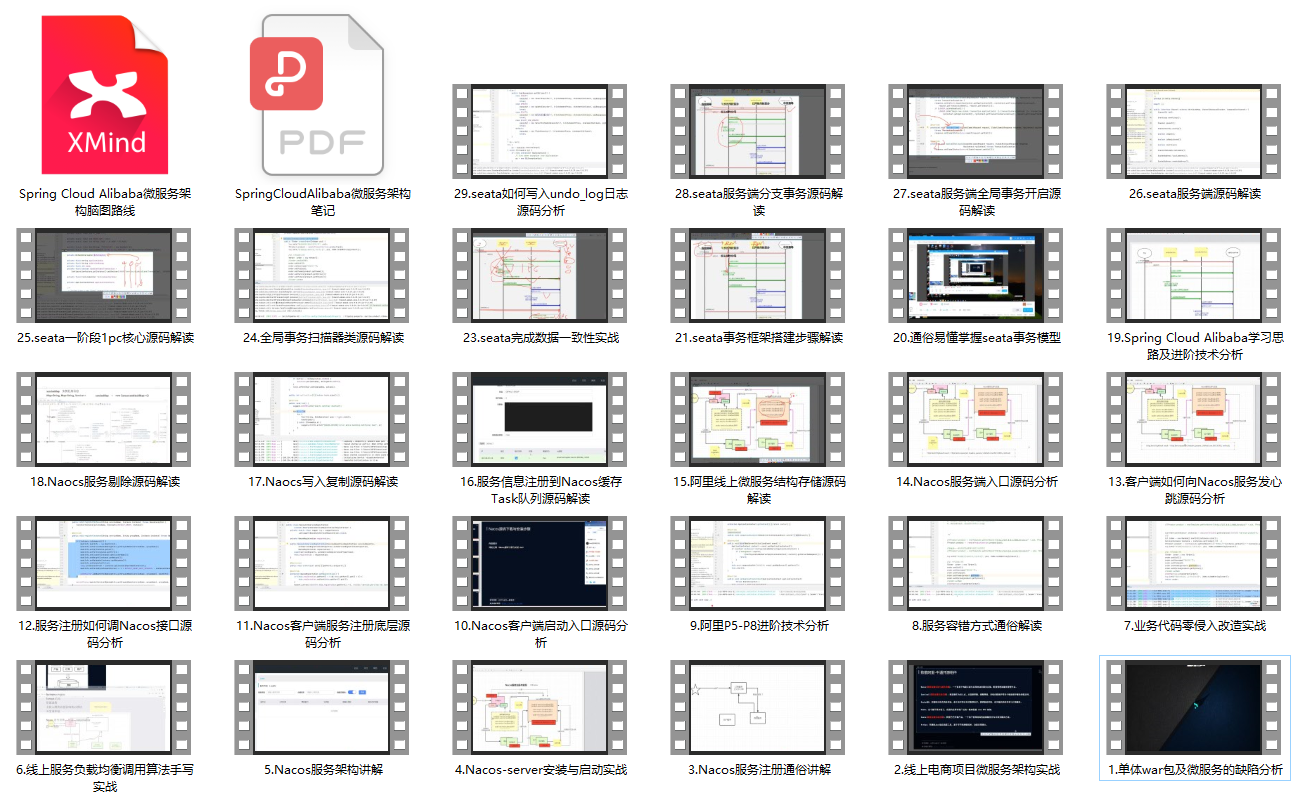Select video icon 18 Naocs服务剔除
Viewport: 1307px width, 810px height.
click(105, 419)
